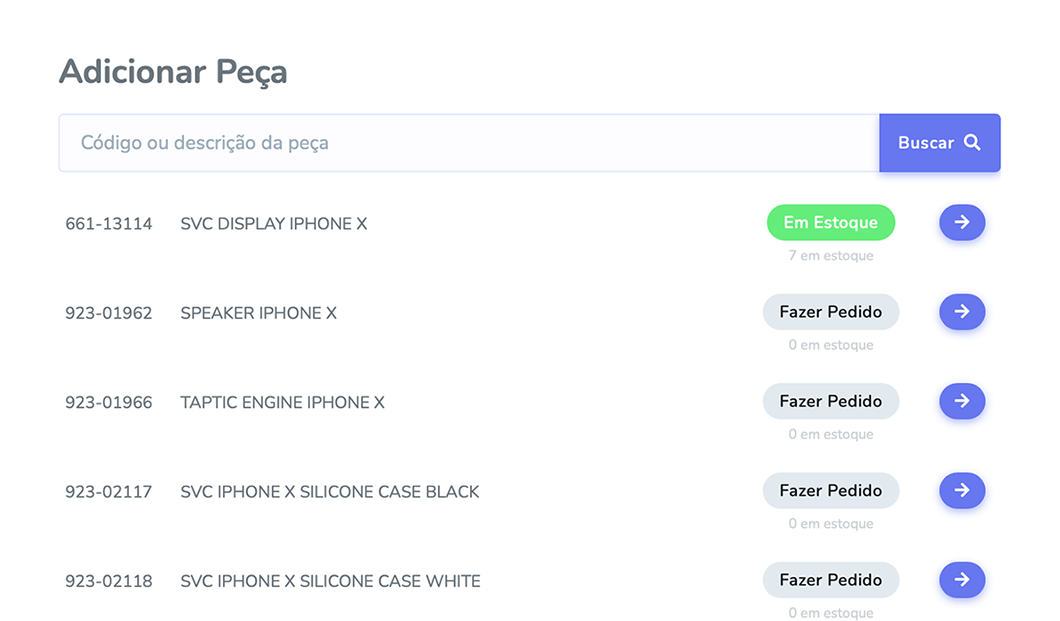Add the SILICONE CASE BLACK part via arrow
Image resolution: width=1060 pixels, height=621 pixels.
(961, 491)
